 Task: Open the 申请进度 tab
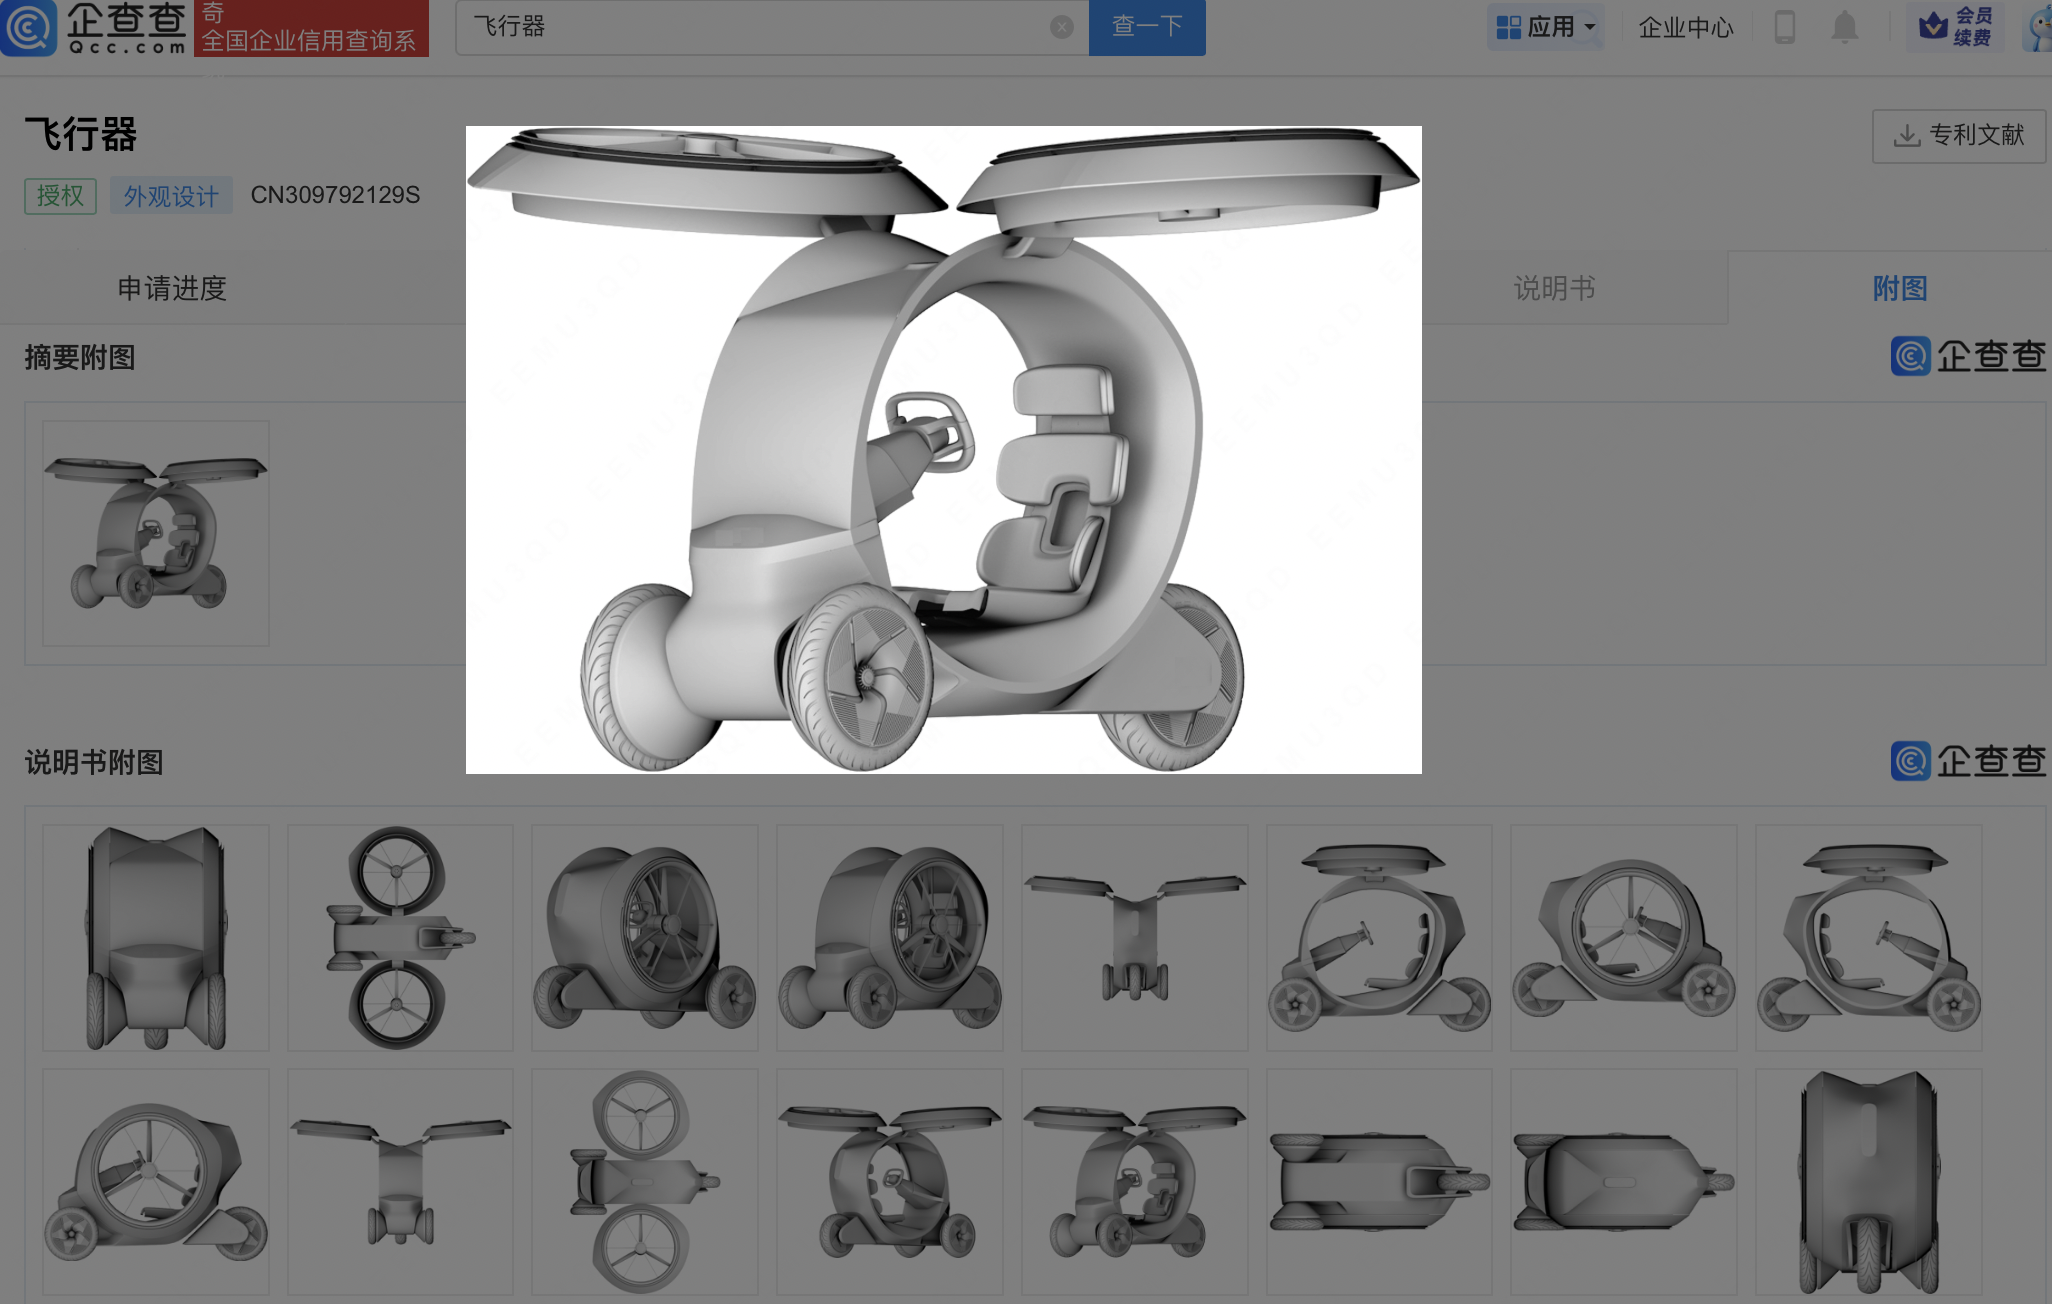point(172,288)
